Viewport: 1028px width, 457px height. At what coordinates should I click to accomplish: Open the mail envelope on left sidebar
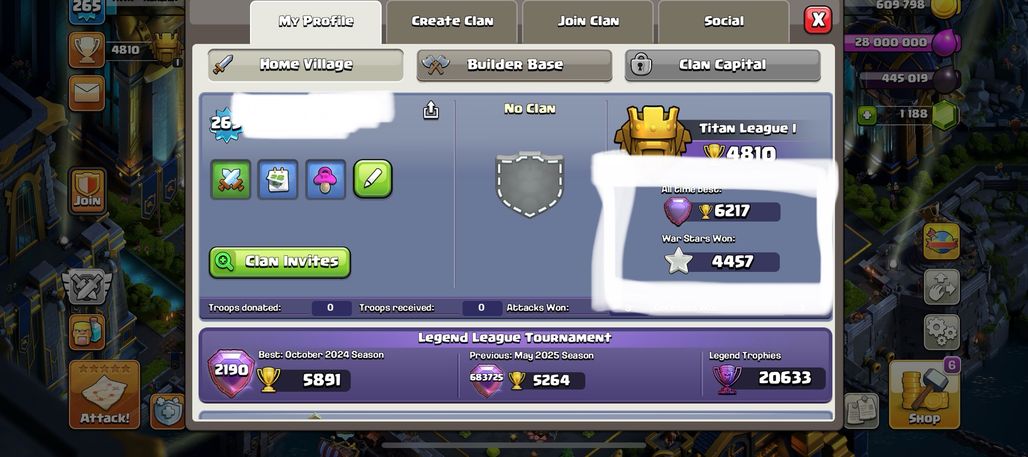coord(87,92)
